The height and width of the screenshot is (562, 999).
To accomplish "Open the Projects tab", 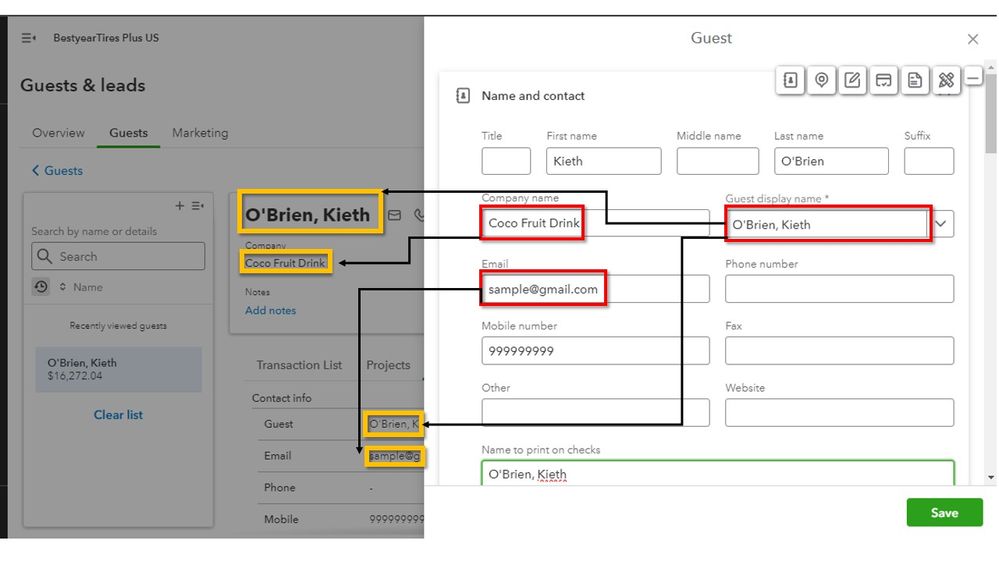I will [x=388, y=365].
